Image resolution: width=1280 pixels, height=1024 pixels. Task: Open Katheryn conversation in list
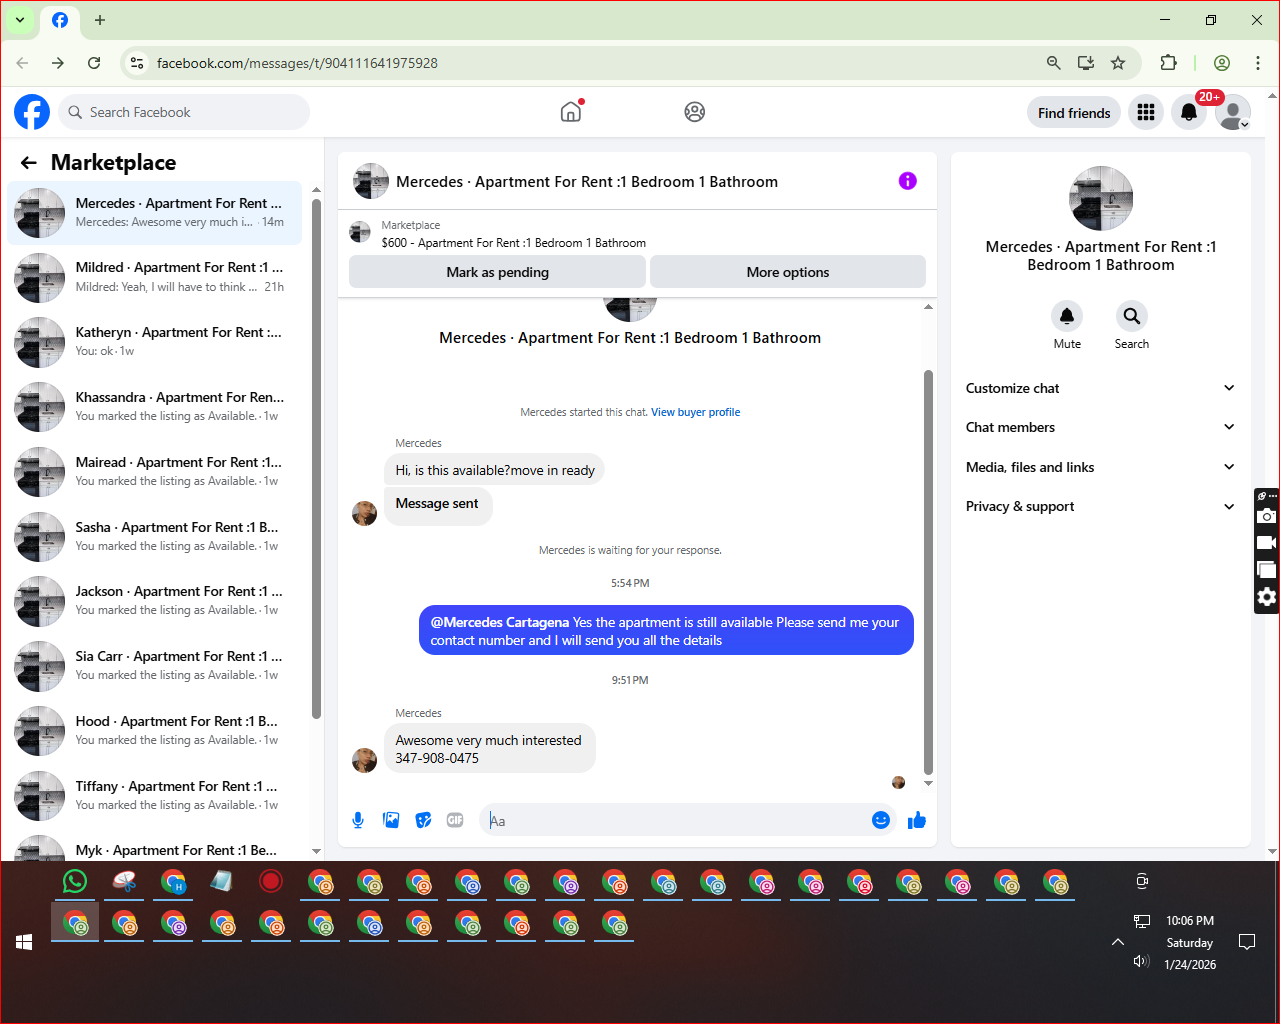point(155,342)
